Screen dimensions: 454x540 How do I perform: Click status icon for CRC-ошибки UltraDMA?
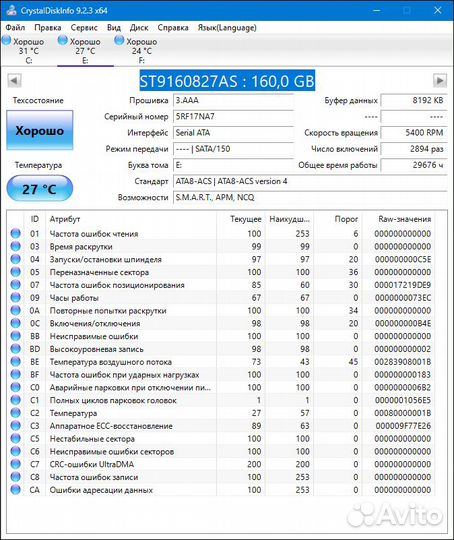pos(16,464)
